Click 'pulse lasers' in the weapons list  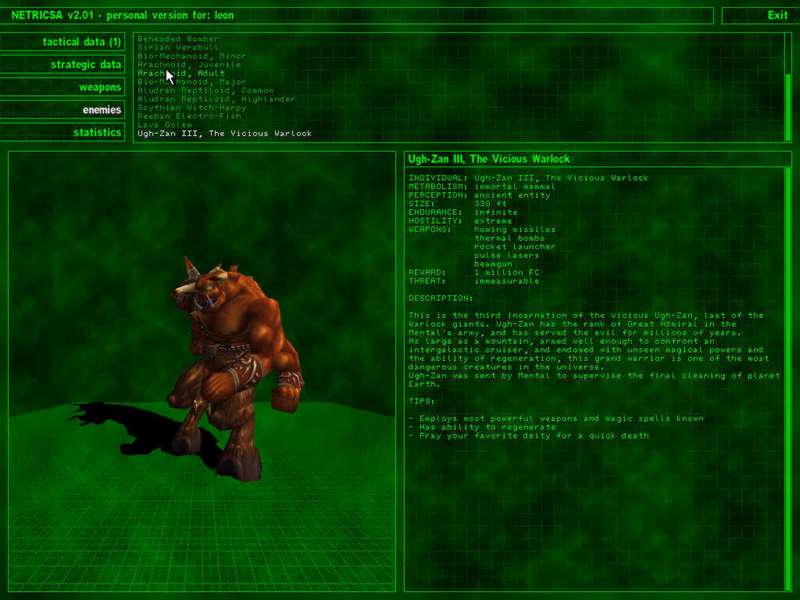(506, 255)
